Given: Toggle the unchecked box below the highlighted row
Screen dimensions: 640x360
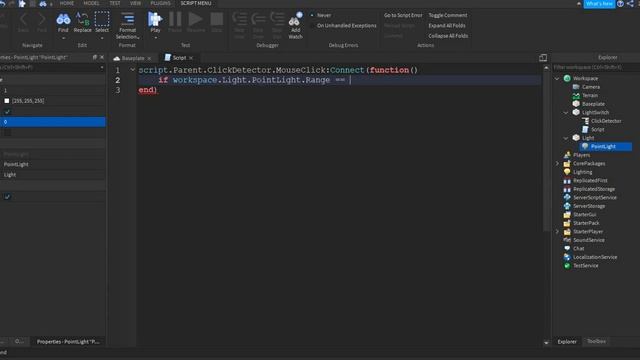Looking at the screenshot, I should 7,132.
